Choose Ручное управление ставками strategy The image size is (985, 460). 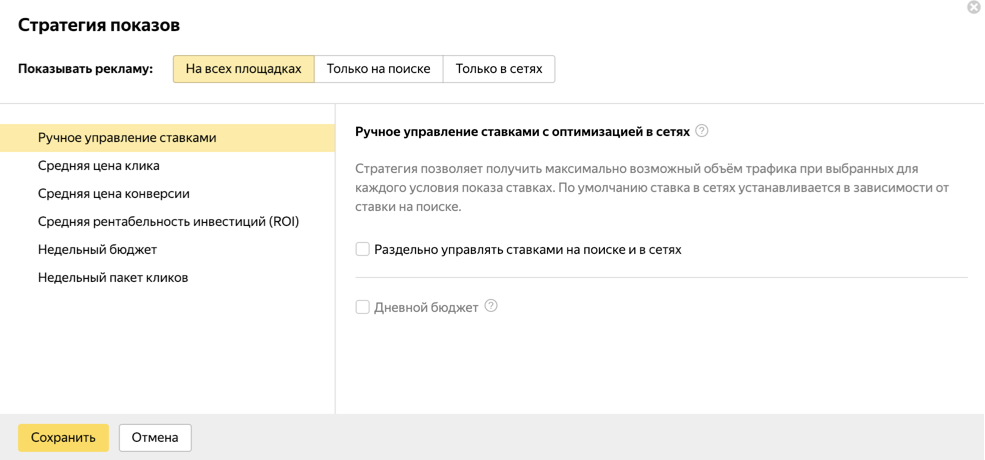point(167,138)
